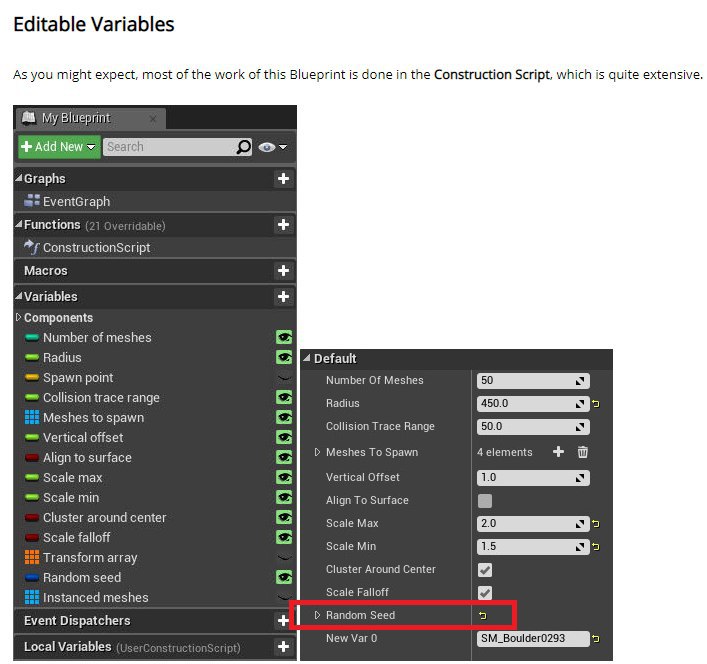Viewport: 707px width, 664px height.
Task: Toggle editable eye for Number of meshes variable
Action: pyautogui.click(x=284, y=338)
